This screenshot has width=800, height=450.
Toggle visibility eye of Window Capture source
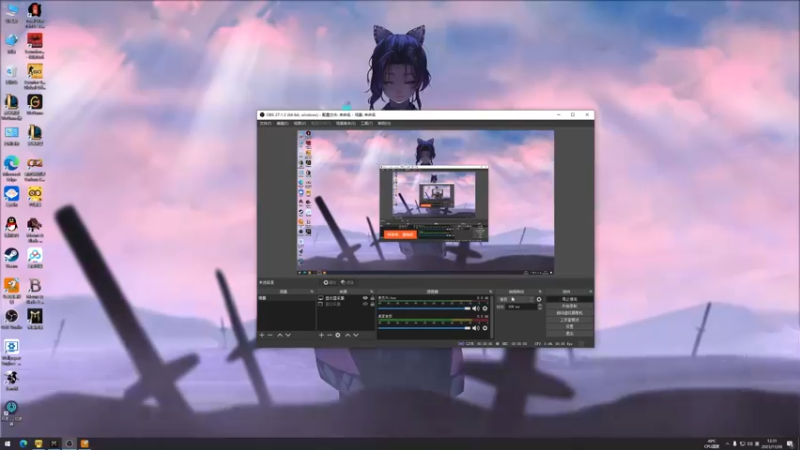365,304
